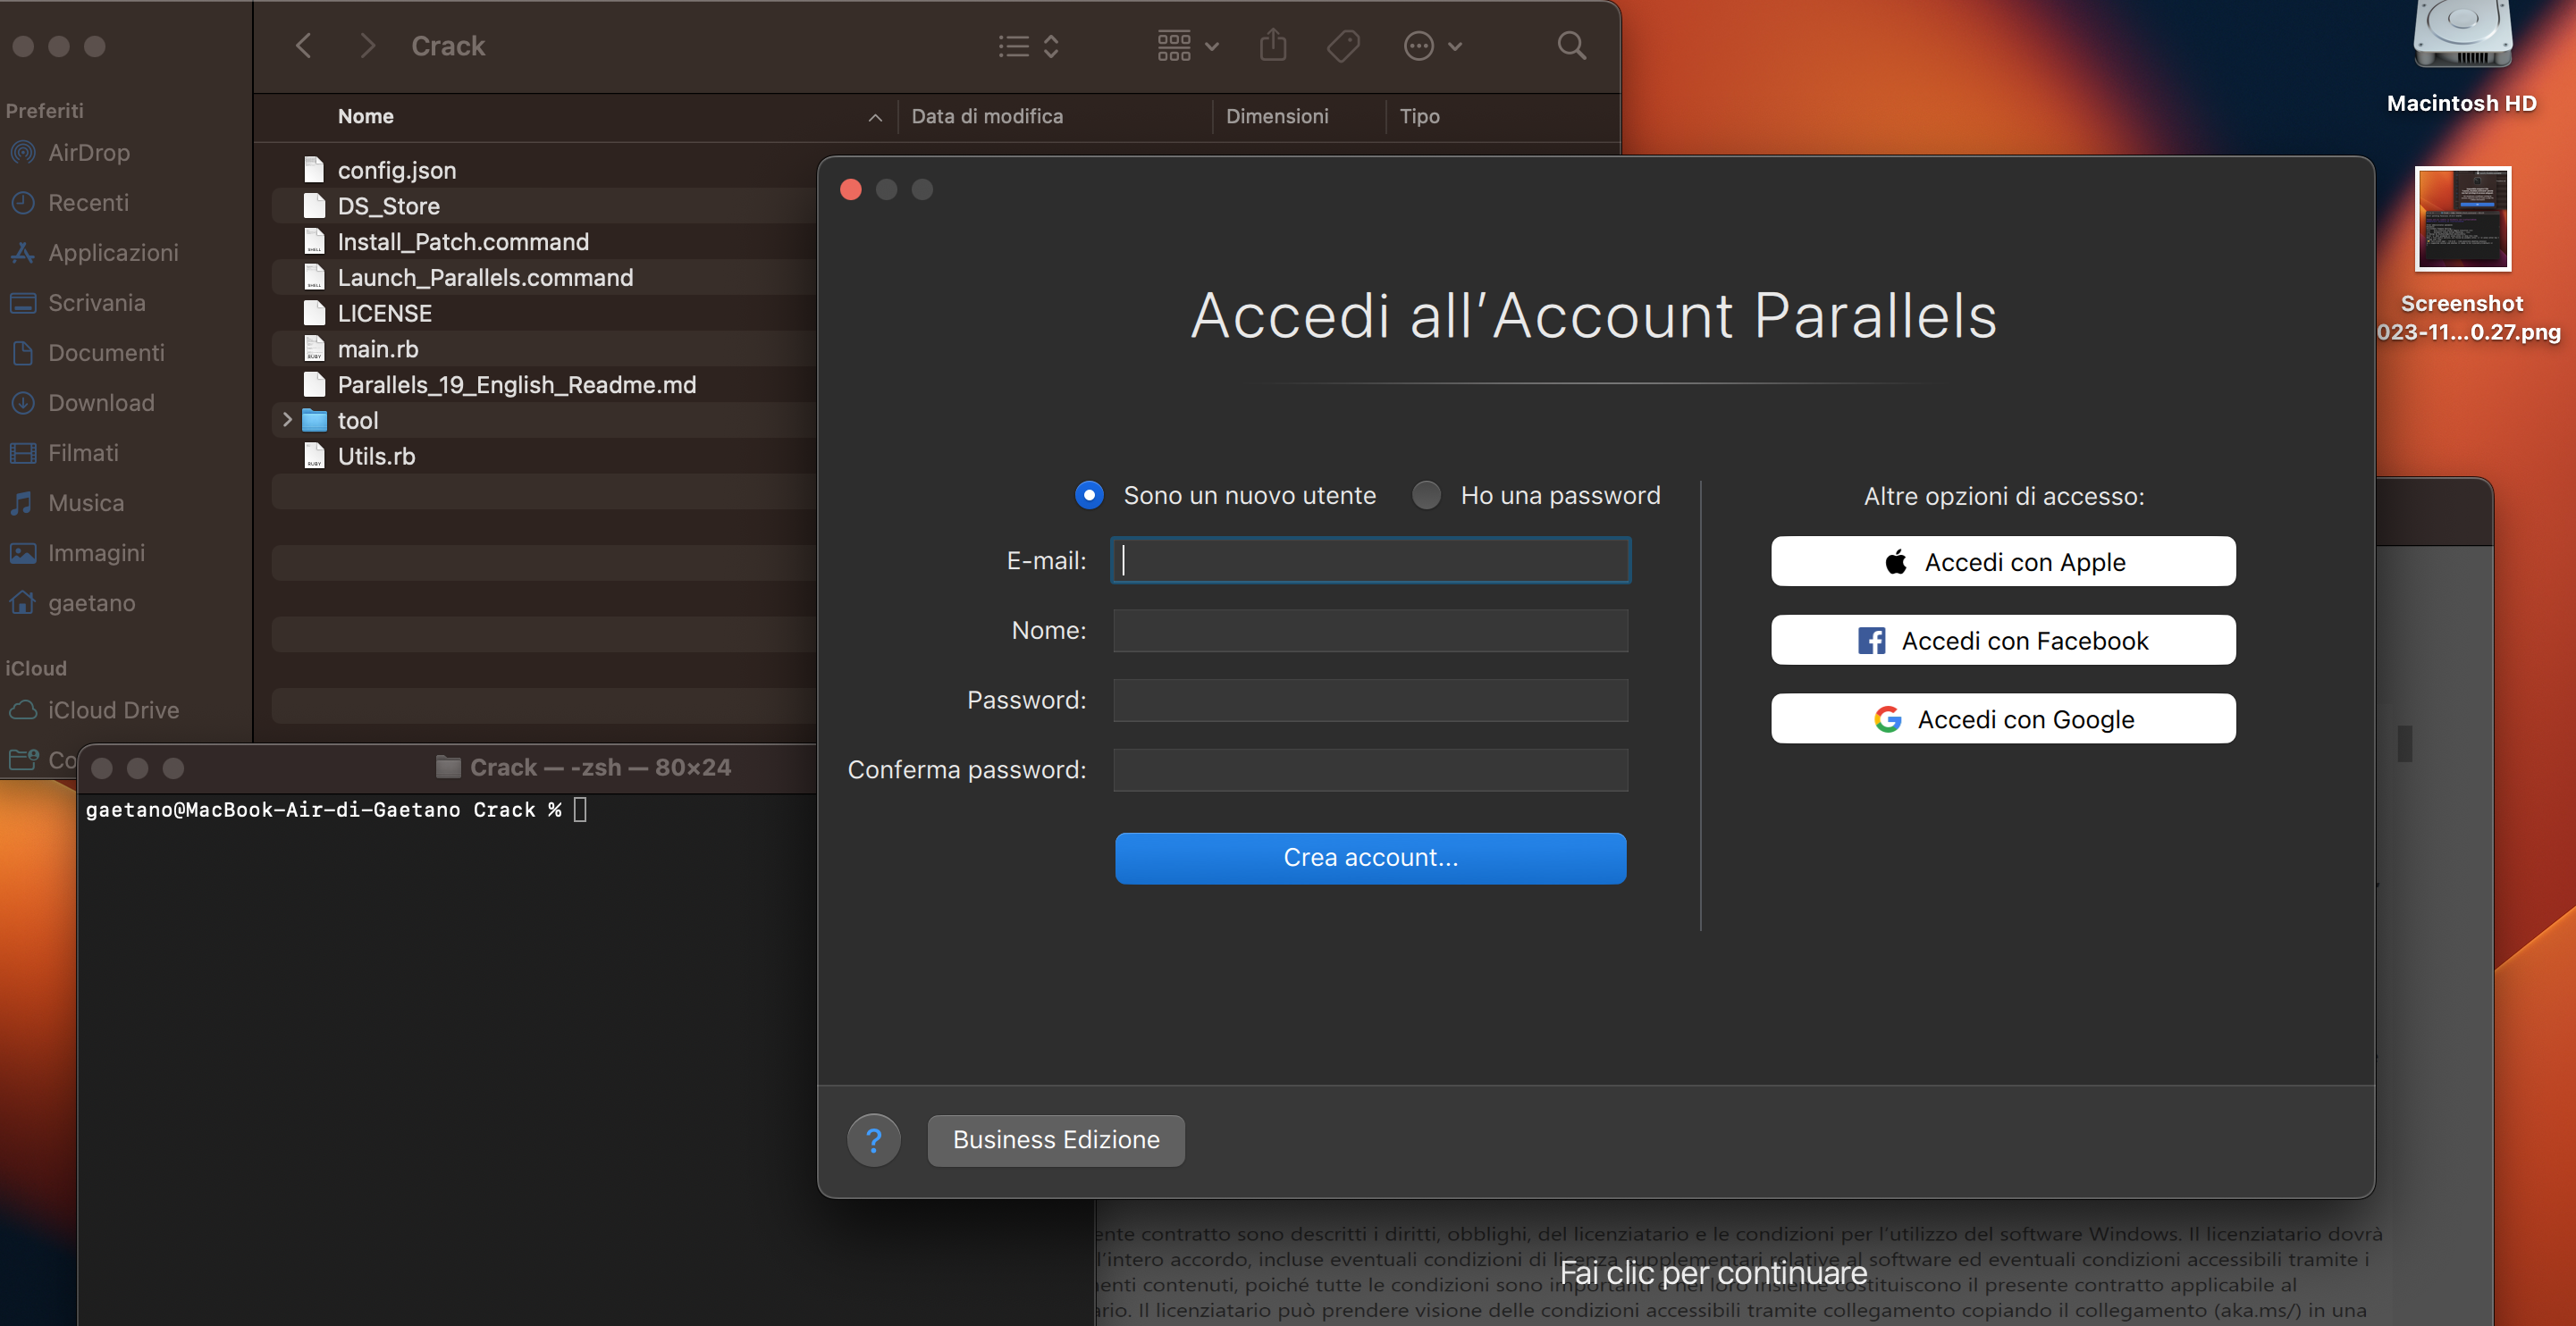The image size is (2576, 1326).
Task: Sort by 'Data di modifica' column
Action: (x=987, y=116)
